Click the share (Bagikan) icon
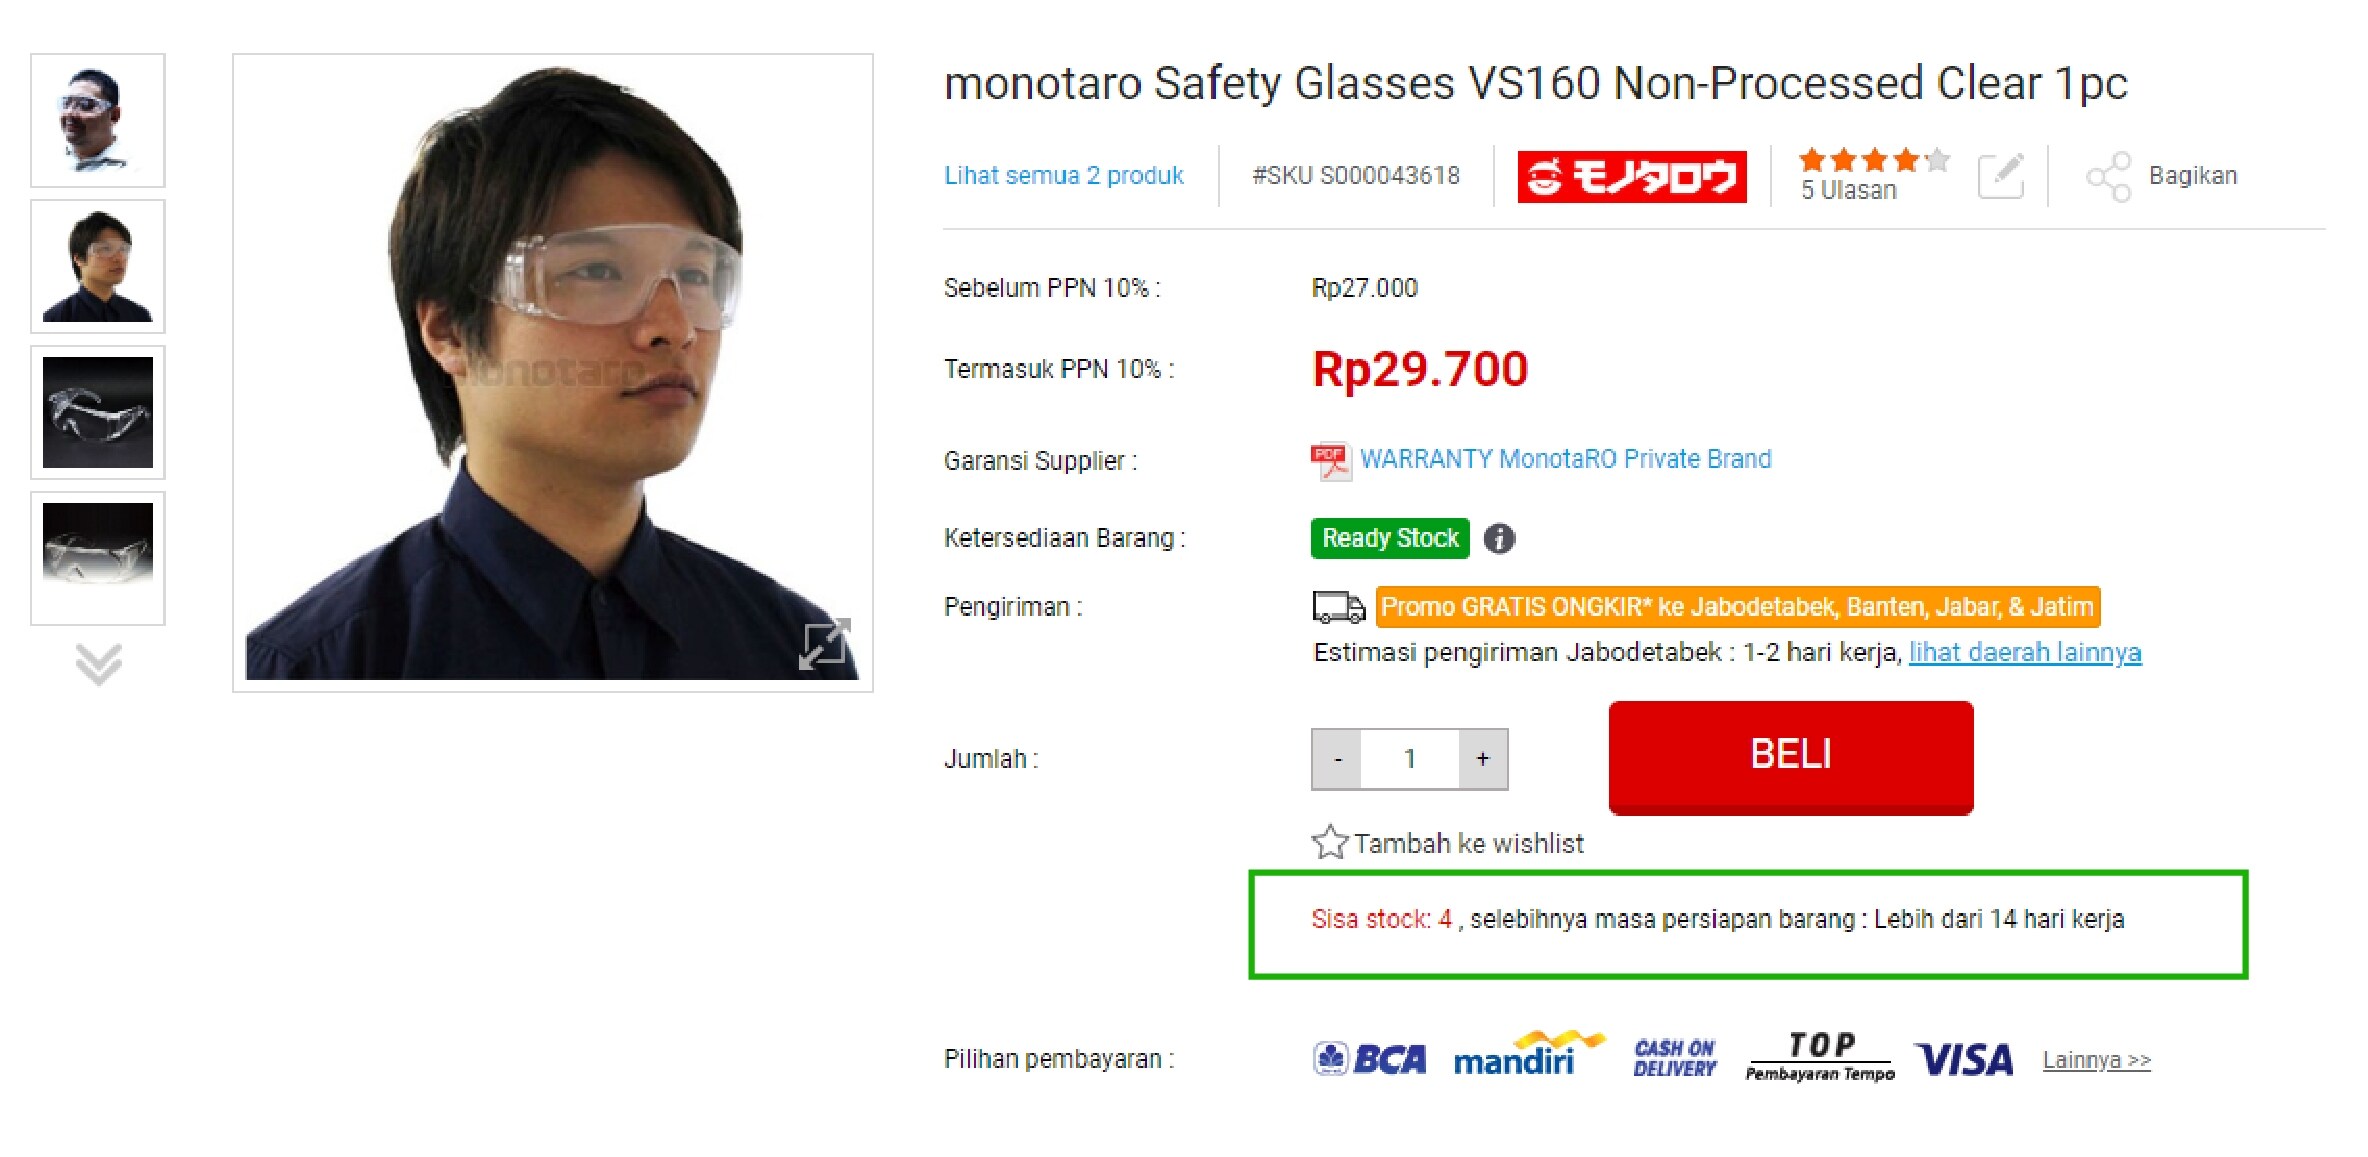 click(x=2108, y=177)
